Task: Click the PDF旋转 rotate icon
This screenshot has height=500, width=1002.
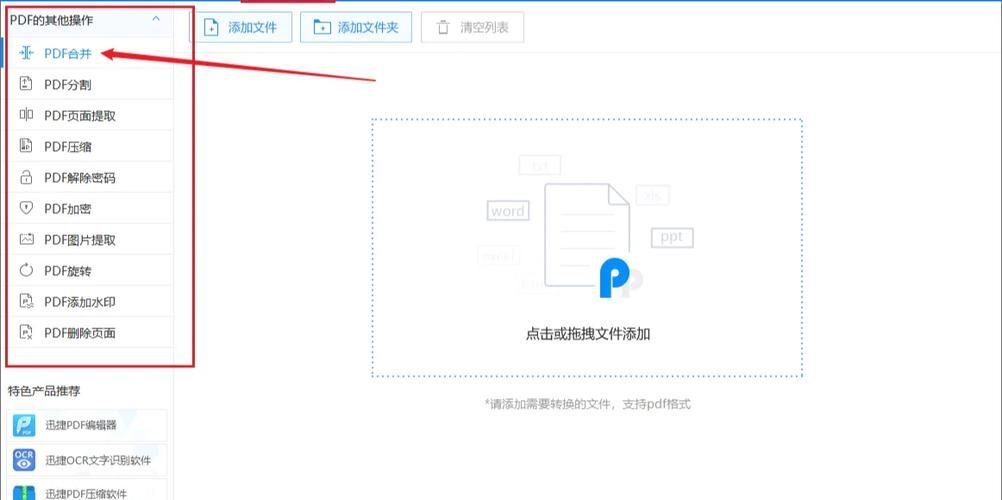Action: 26,270
